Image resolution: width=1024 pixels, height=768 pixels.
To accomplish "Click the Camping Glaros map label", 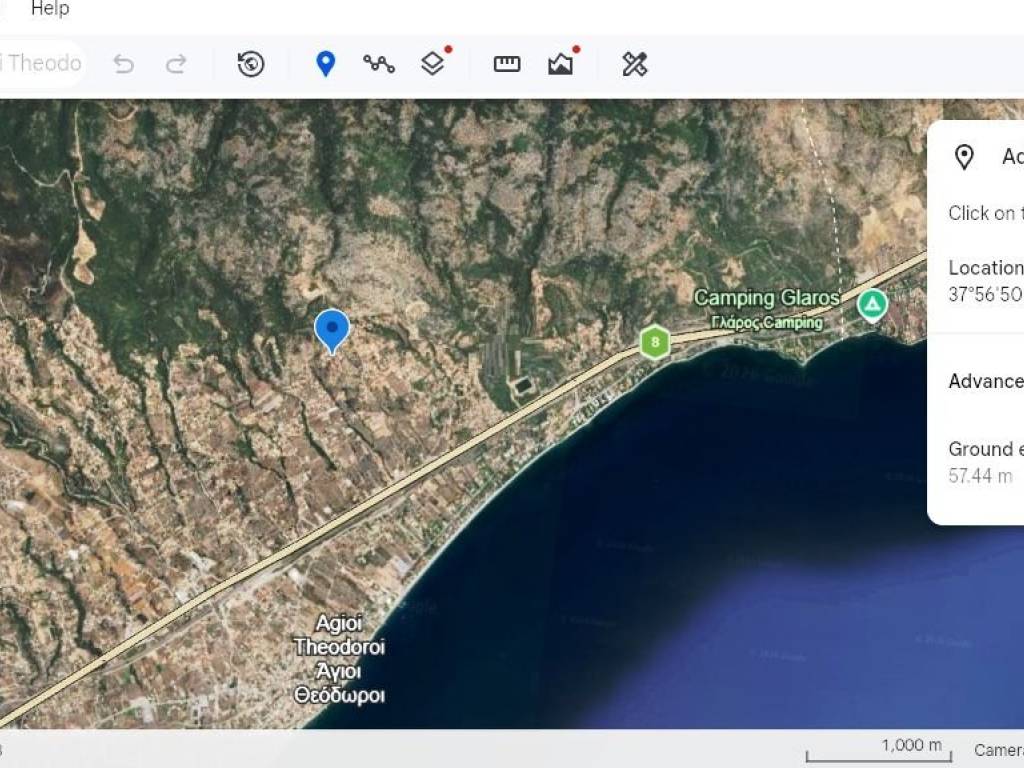I will click(x=766, y=298).
